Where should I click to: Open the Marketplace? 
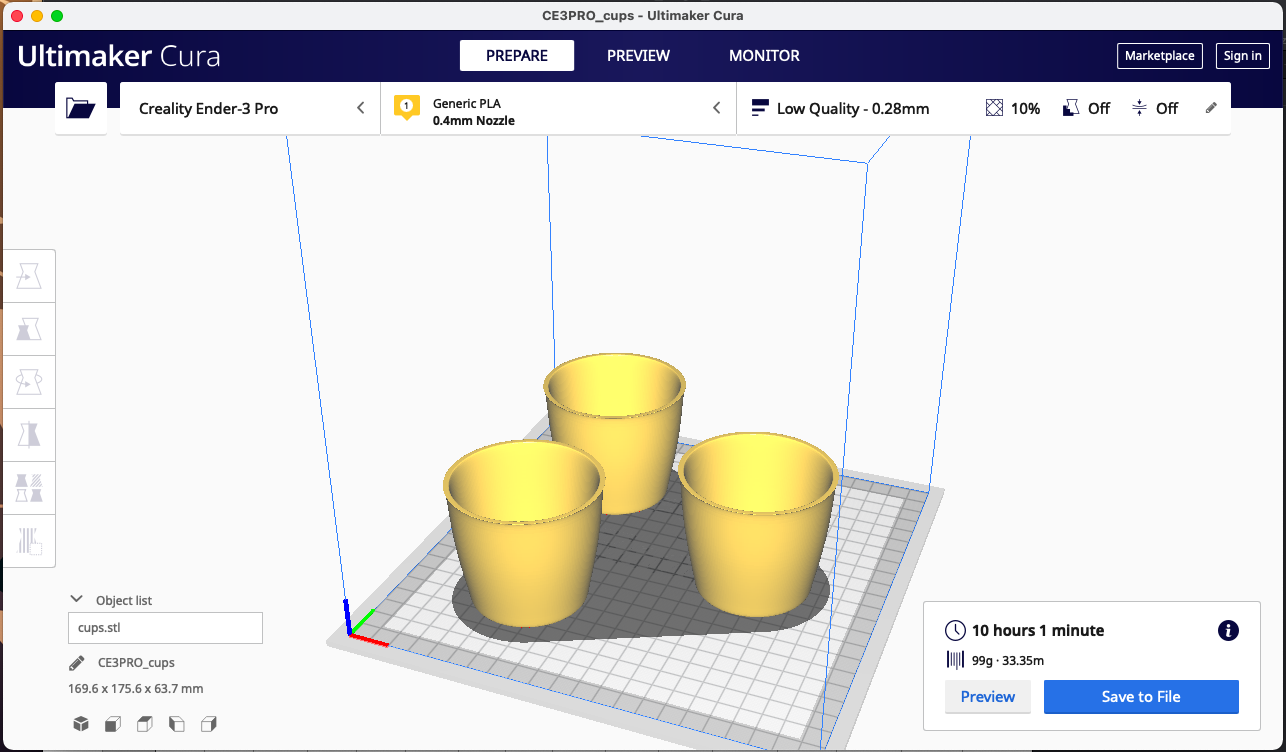1159,56
